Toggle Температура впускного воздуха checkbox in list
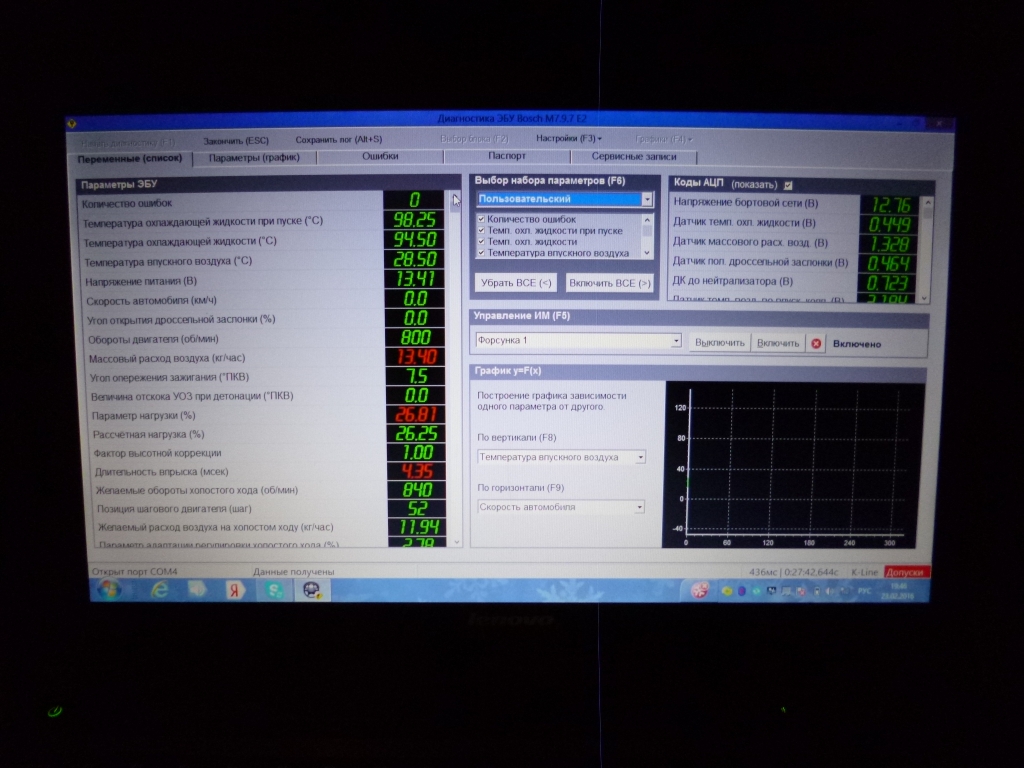1024x768 pixels. pyautogui.click(x=481, y=253)
